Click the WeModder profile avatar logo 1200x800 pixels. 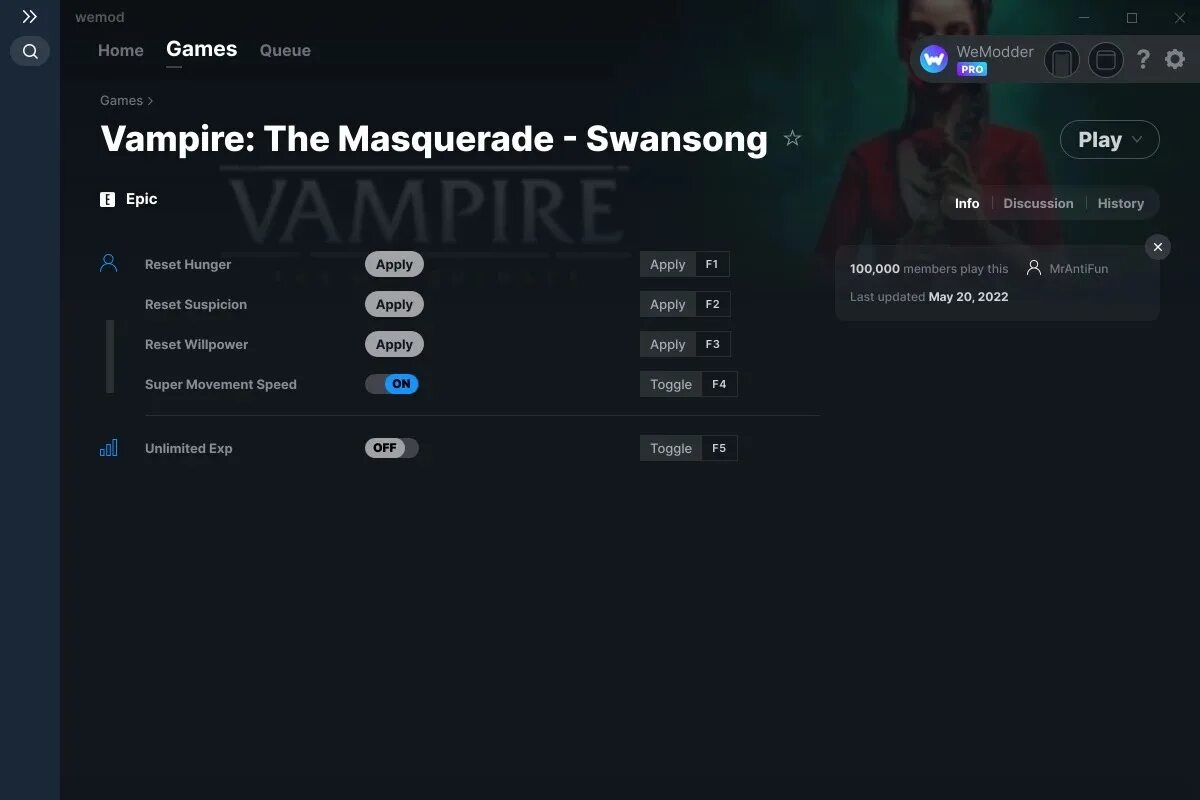(933, 60)
